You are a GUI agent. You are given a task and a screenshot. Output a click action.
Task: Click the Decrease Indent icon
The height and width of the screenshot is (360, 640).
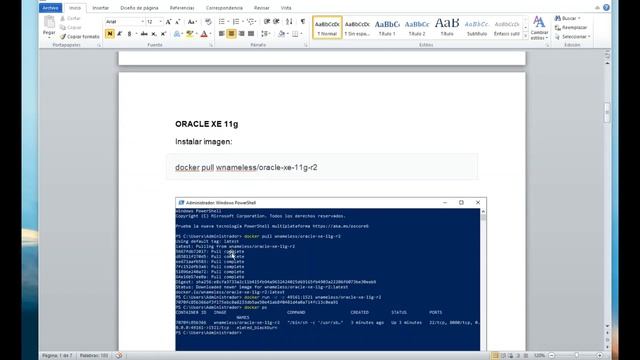[x=267, y=22]
